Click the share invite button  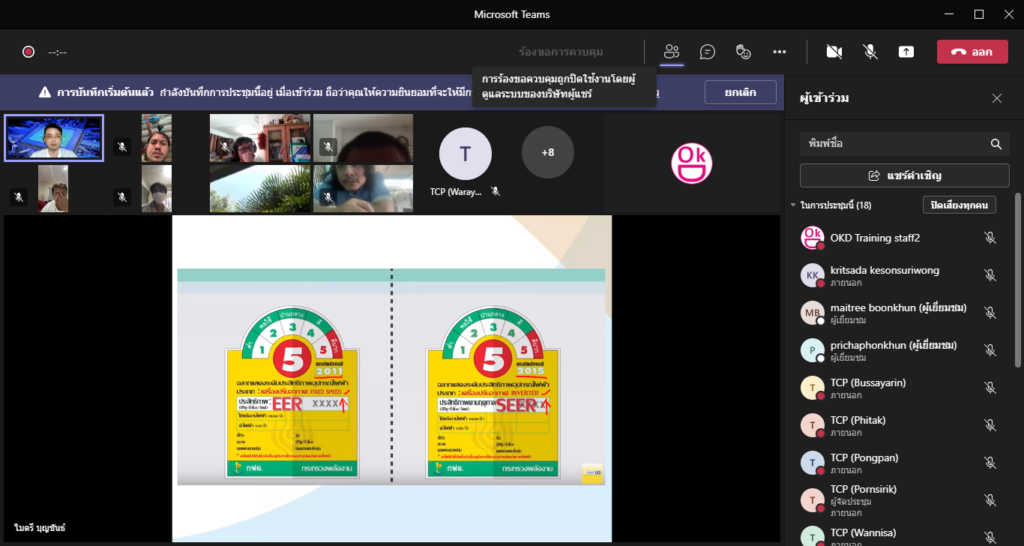pos(904,175)
